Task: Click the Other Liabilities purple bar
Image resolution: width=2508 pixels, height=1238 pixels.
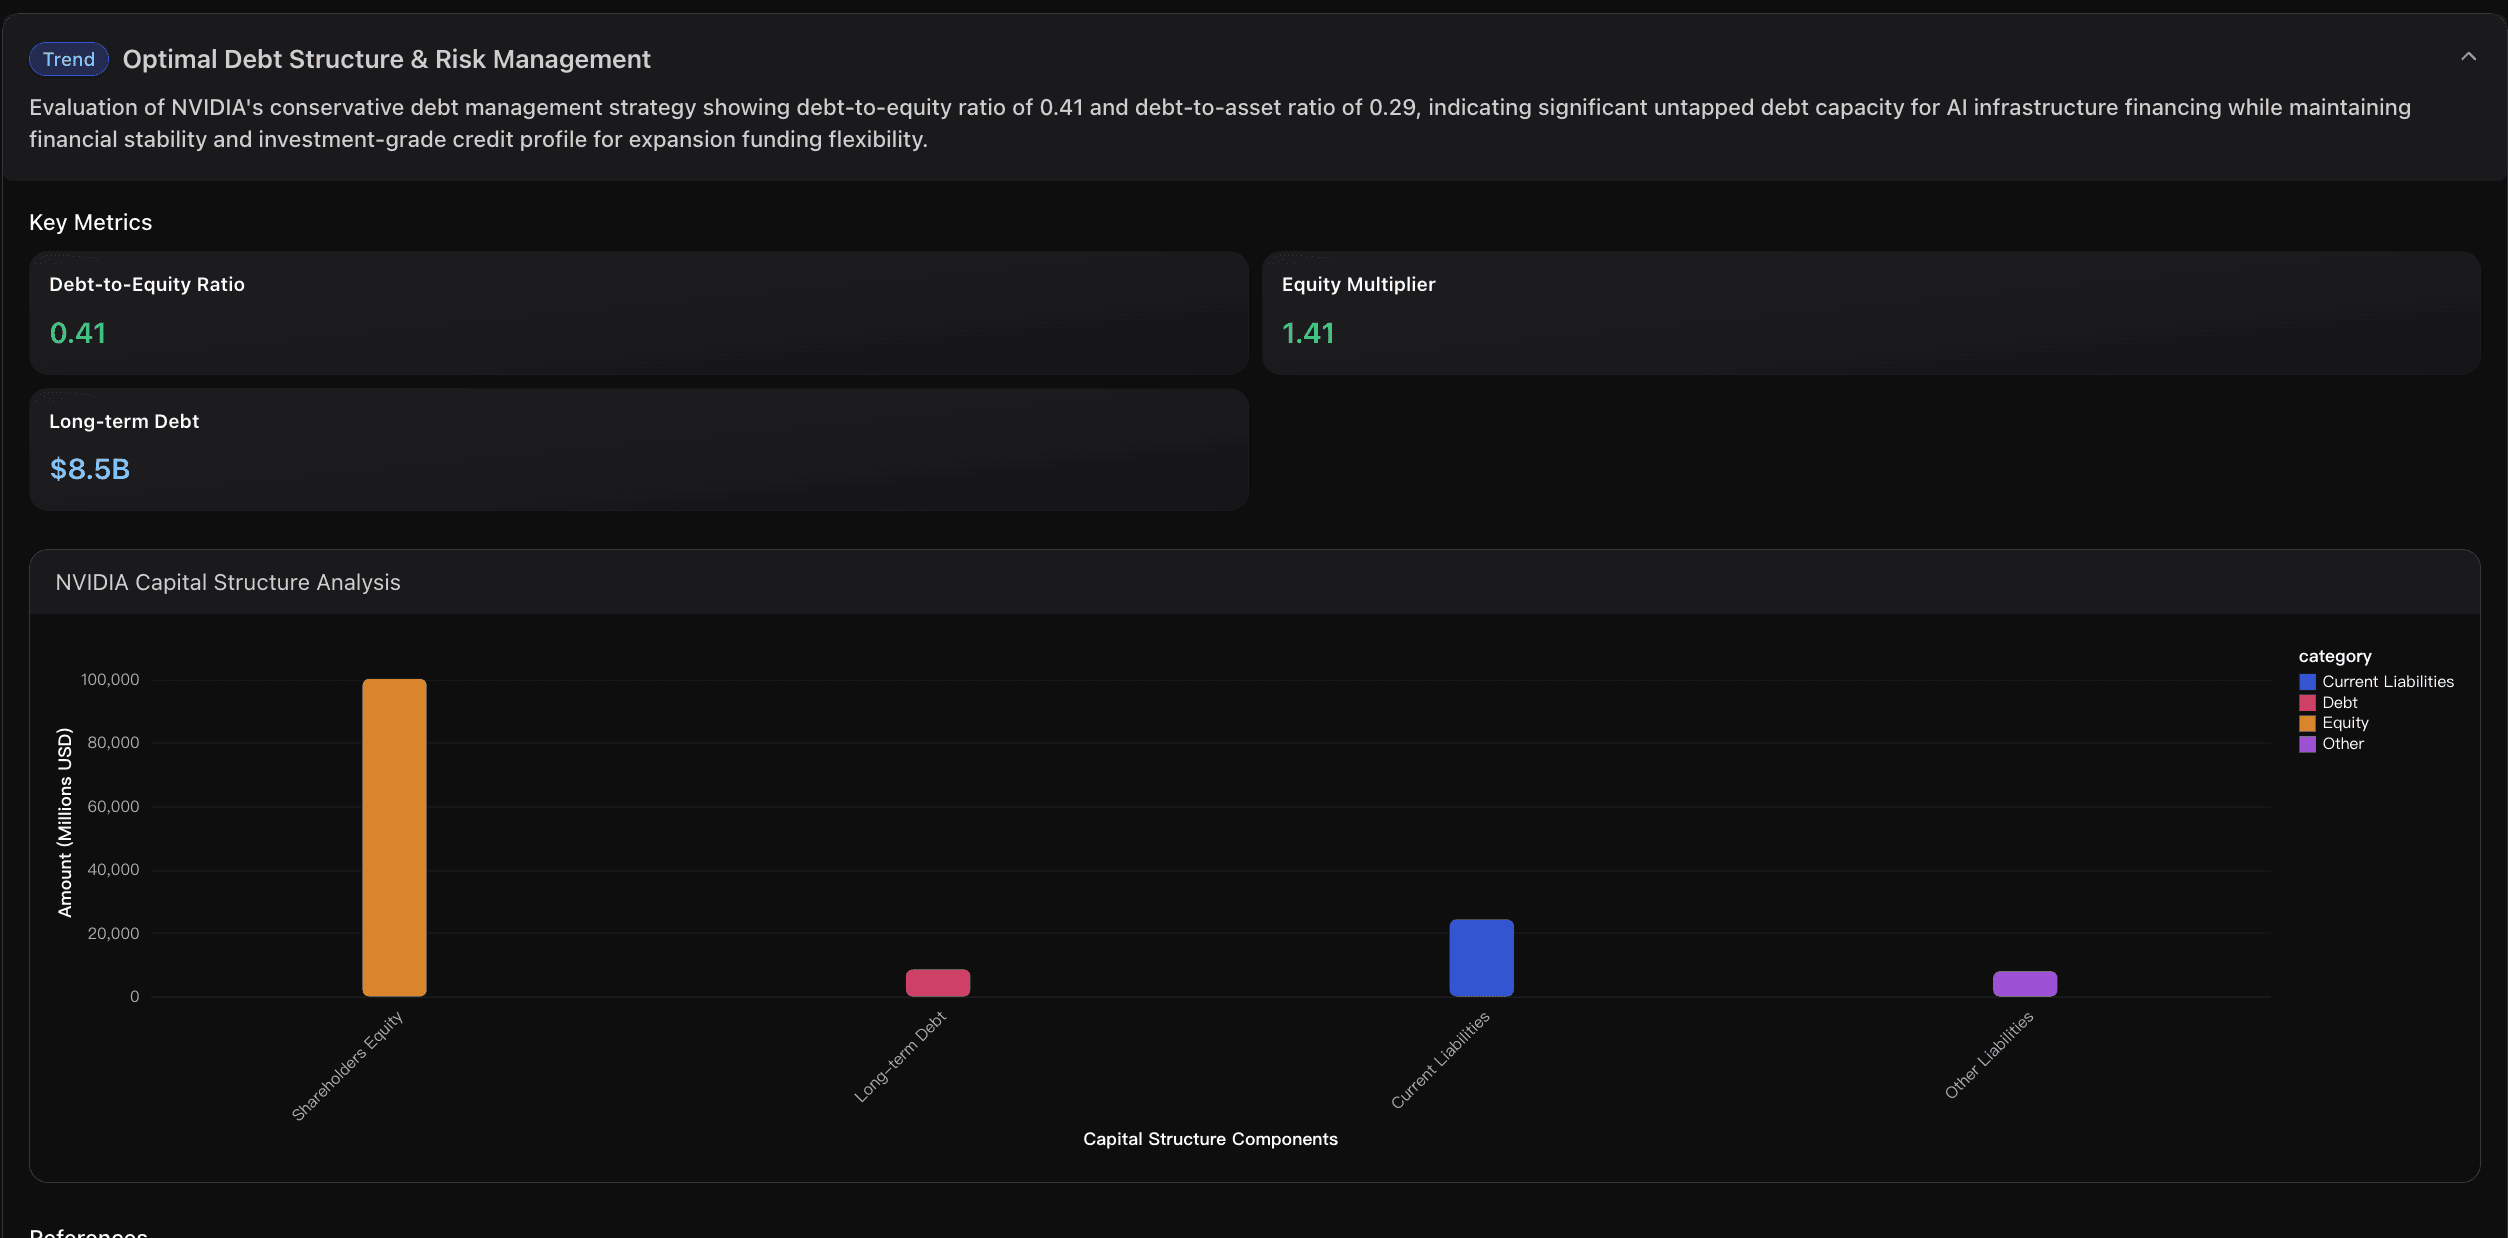Action: [2024, 984]
